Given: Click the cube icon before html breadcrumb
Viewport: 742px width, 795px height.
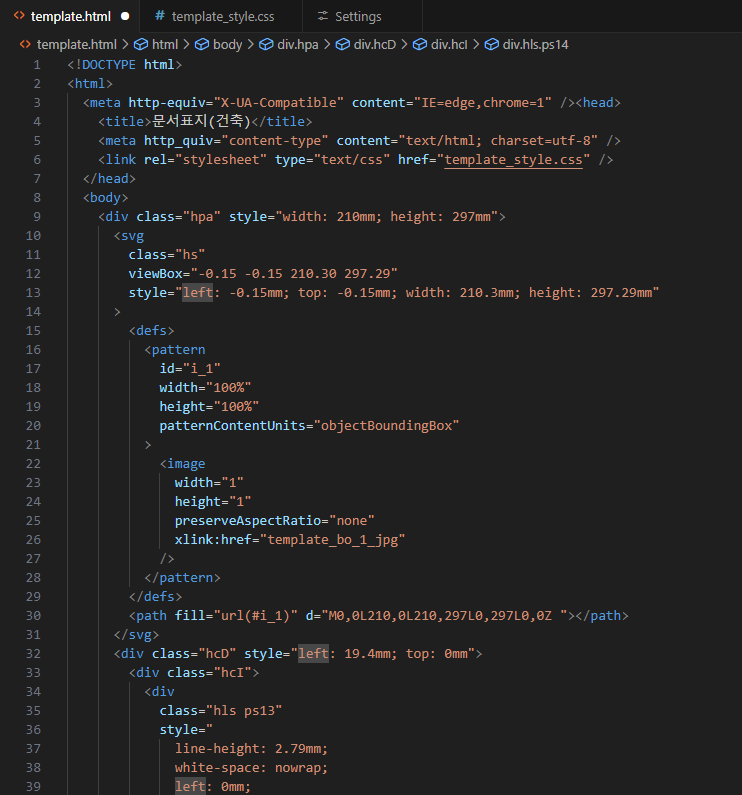Looking at the screenshot, I should [x=140, y=45].
